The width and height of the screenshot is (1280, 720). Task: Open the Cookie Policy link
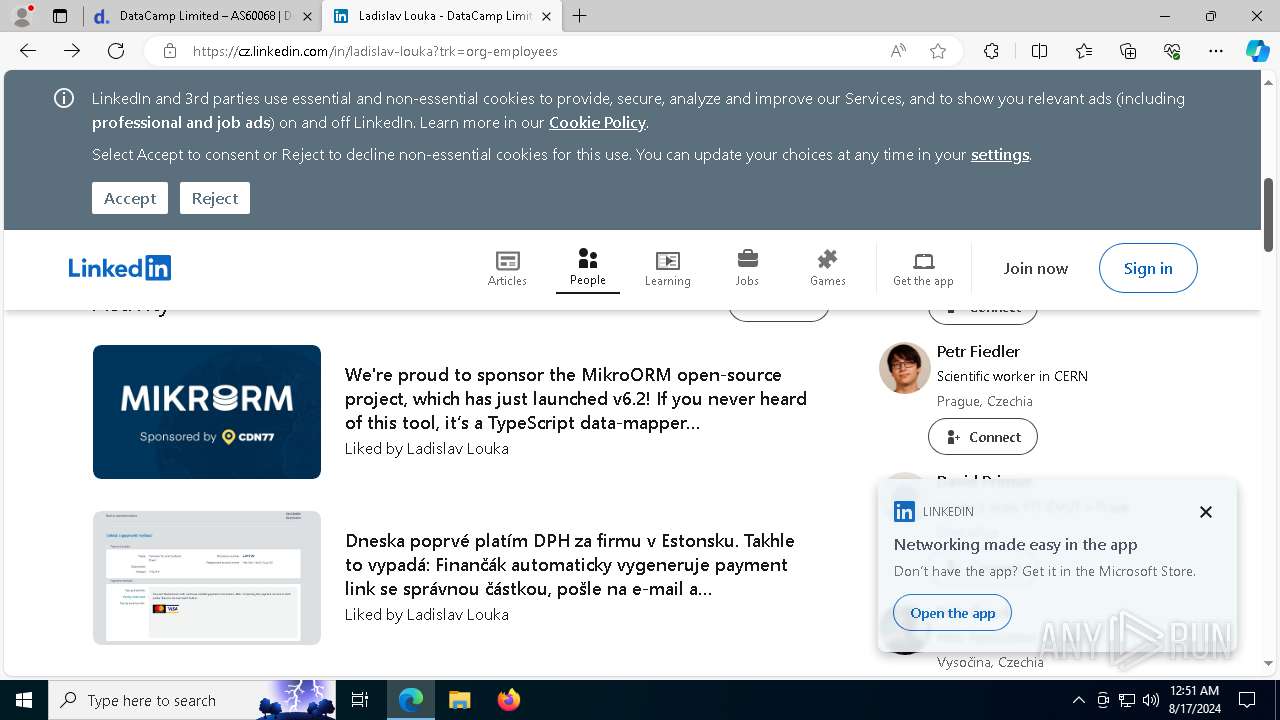[597, 122]
